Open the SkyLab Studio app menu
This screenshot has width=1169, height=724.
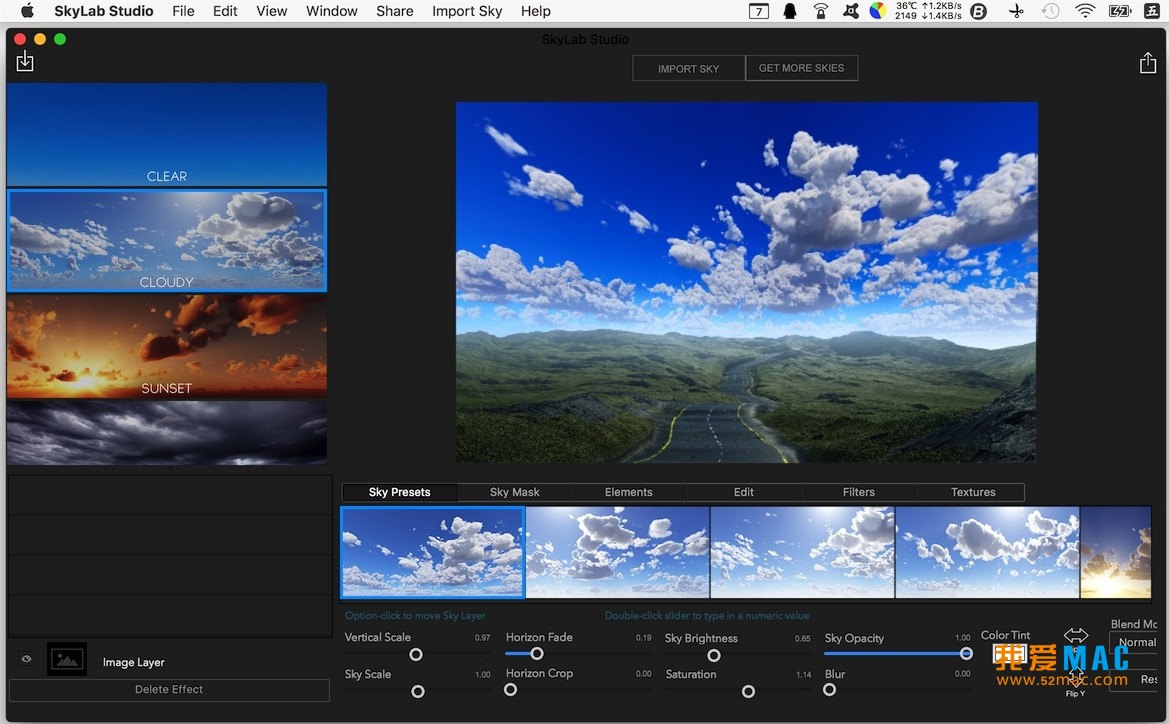coord(104,10)
